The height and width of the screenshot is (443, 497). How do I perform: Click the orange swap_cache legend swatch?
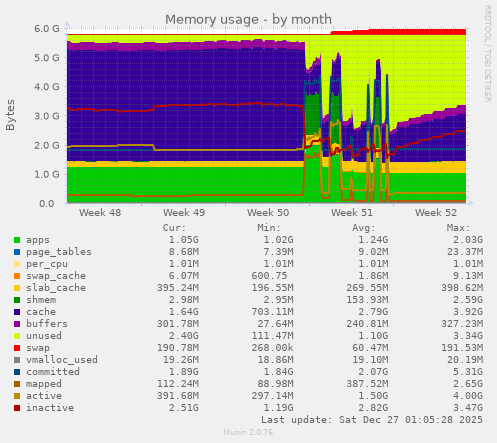click(x=17, y=276)
